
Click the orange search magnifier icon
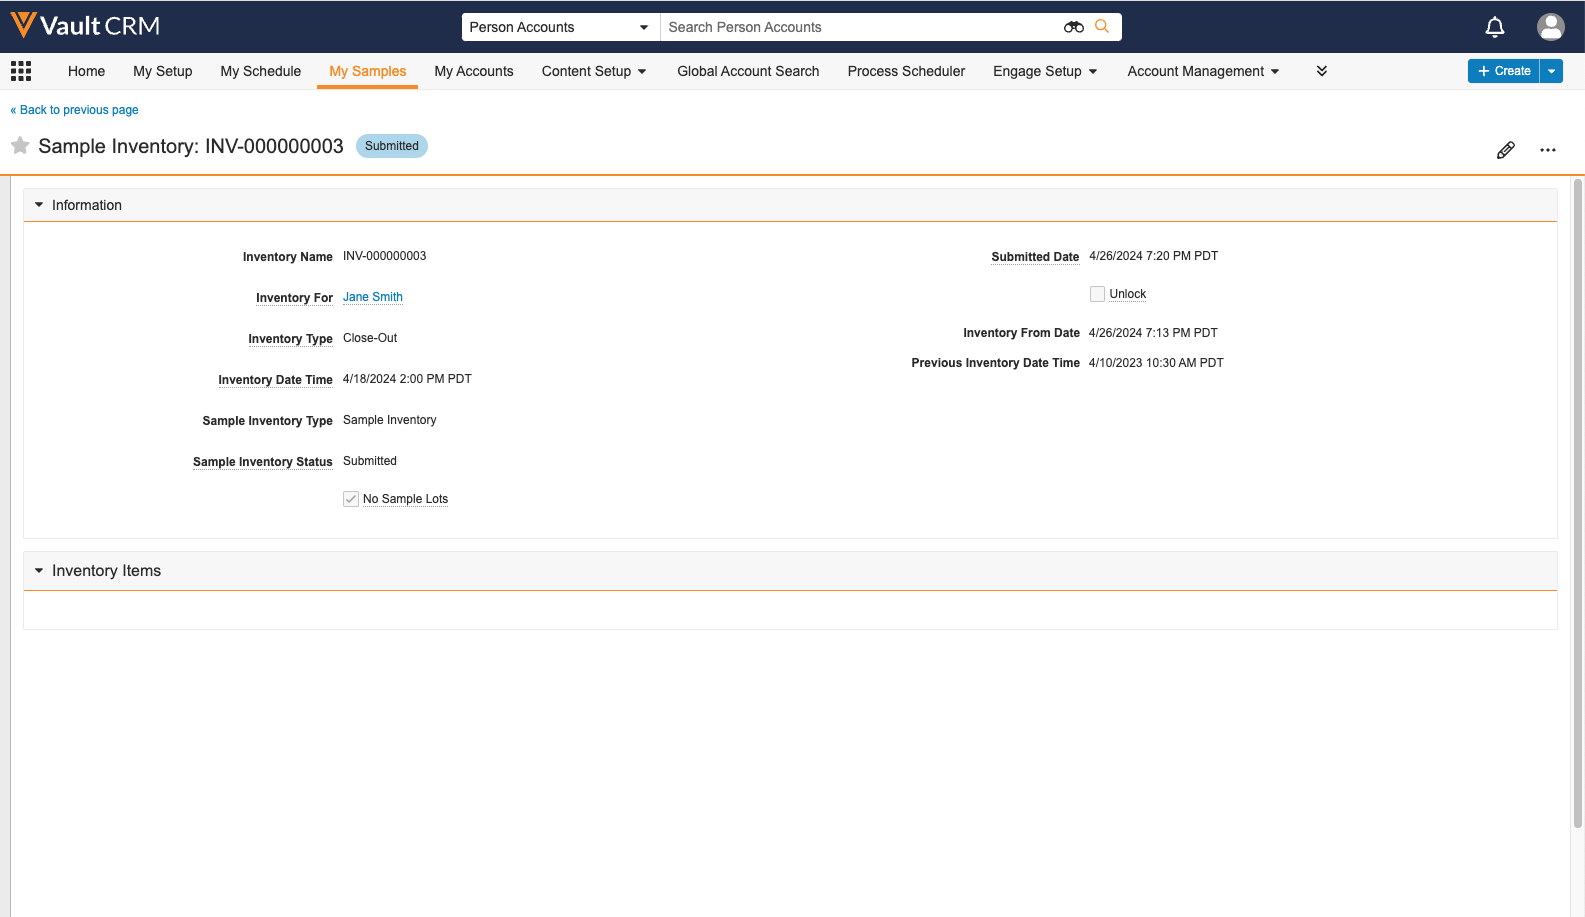(x=1102, y=27)
